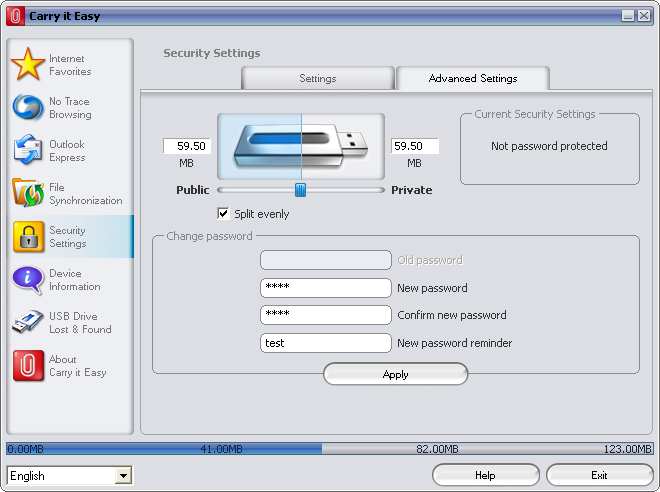Image resolution: width=660 pixels, height=492 pixels.
Task: Click the Carry it Easy title bar logo
Action: coord(16,16)
